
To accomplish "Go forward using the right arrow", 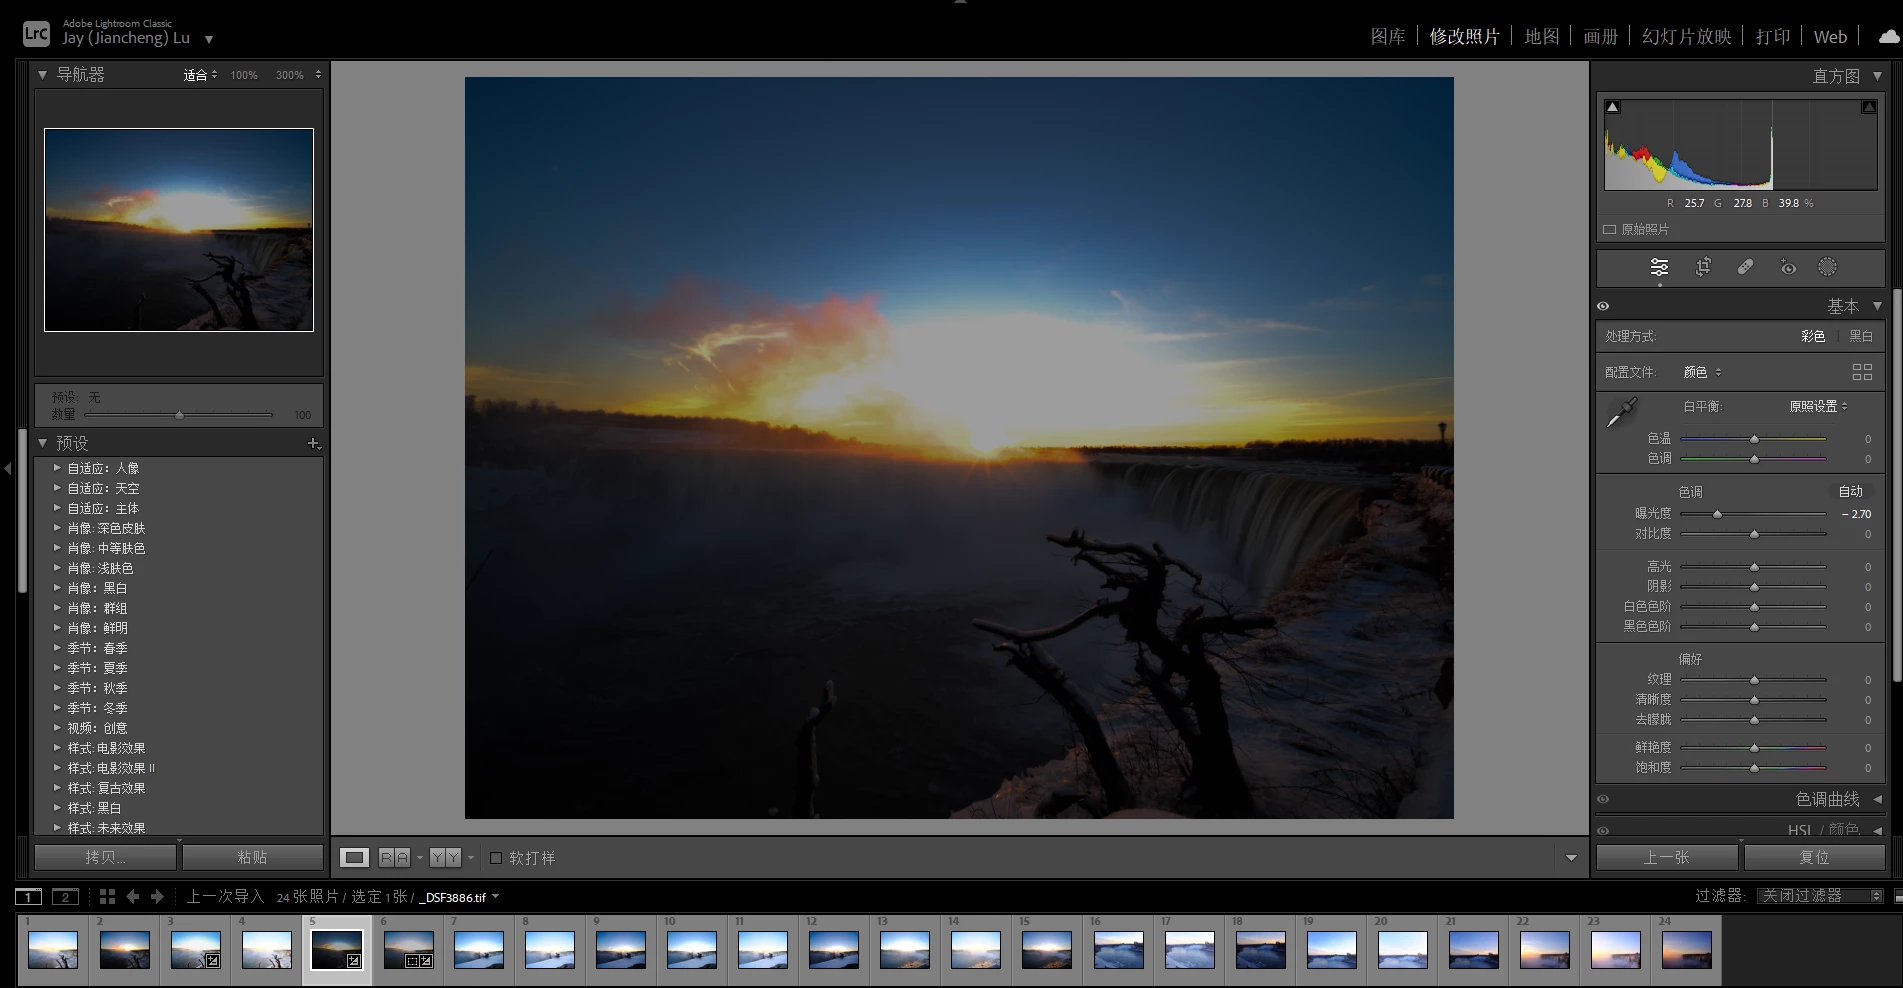I will click(x=157, y=897).
